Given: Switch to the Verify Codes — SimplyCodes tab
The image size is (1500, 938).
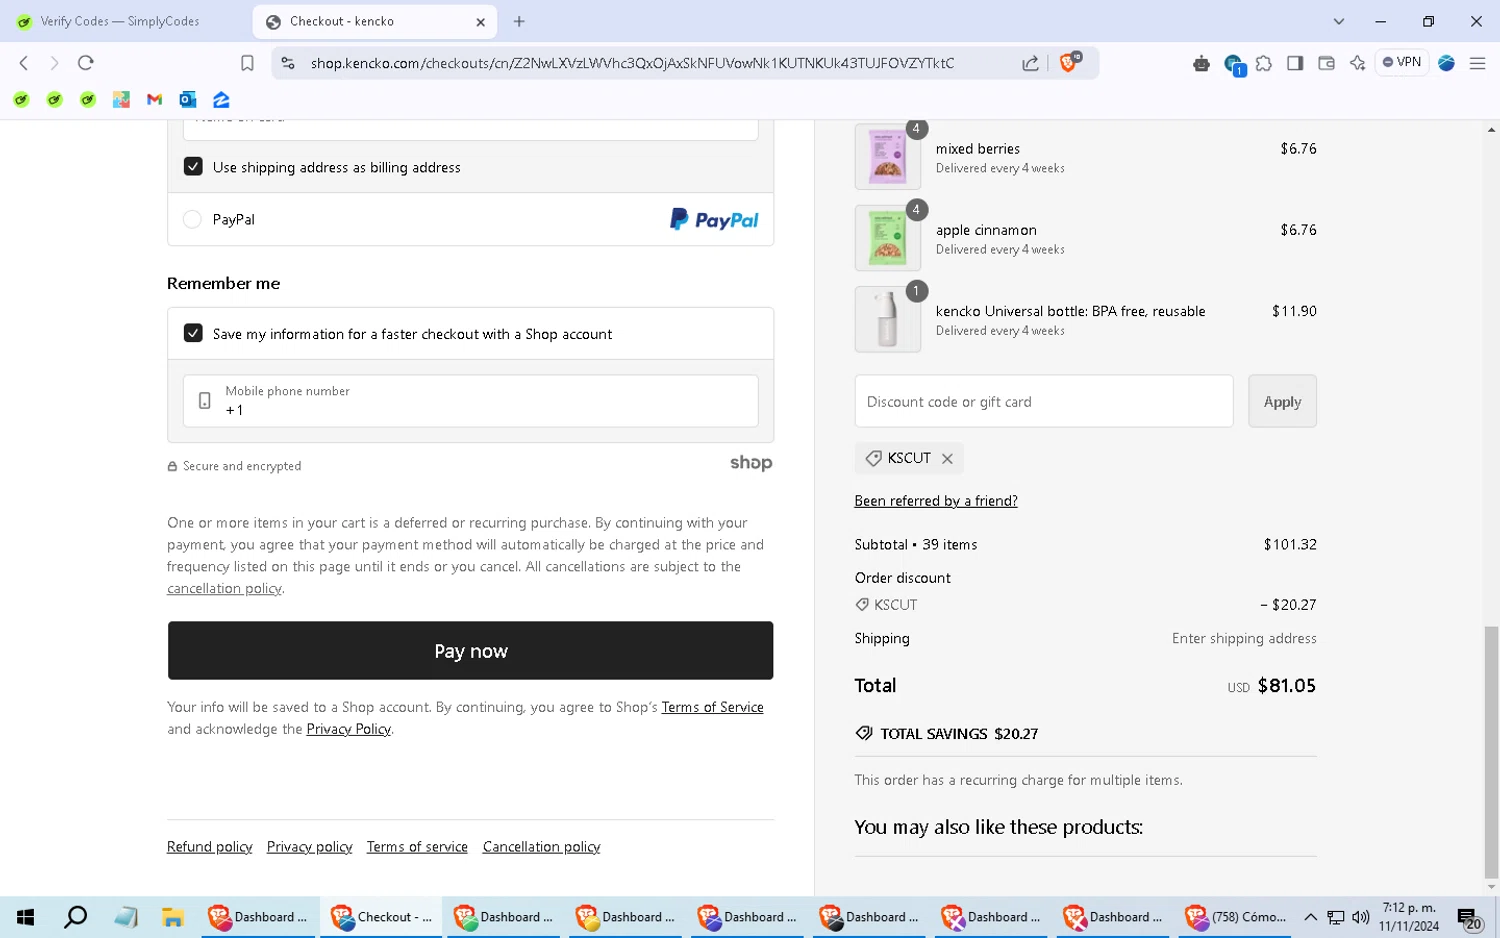Looking at the screenshot, I should pos(122,21).
